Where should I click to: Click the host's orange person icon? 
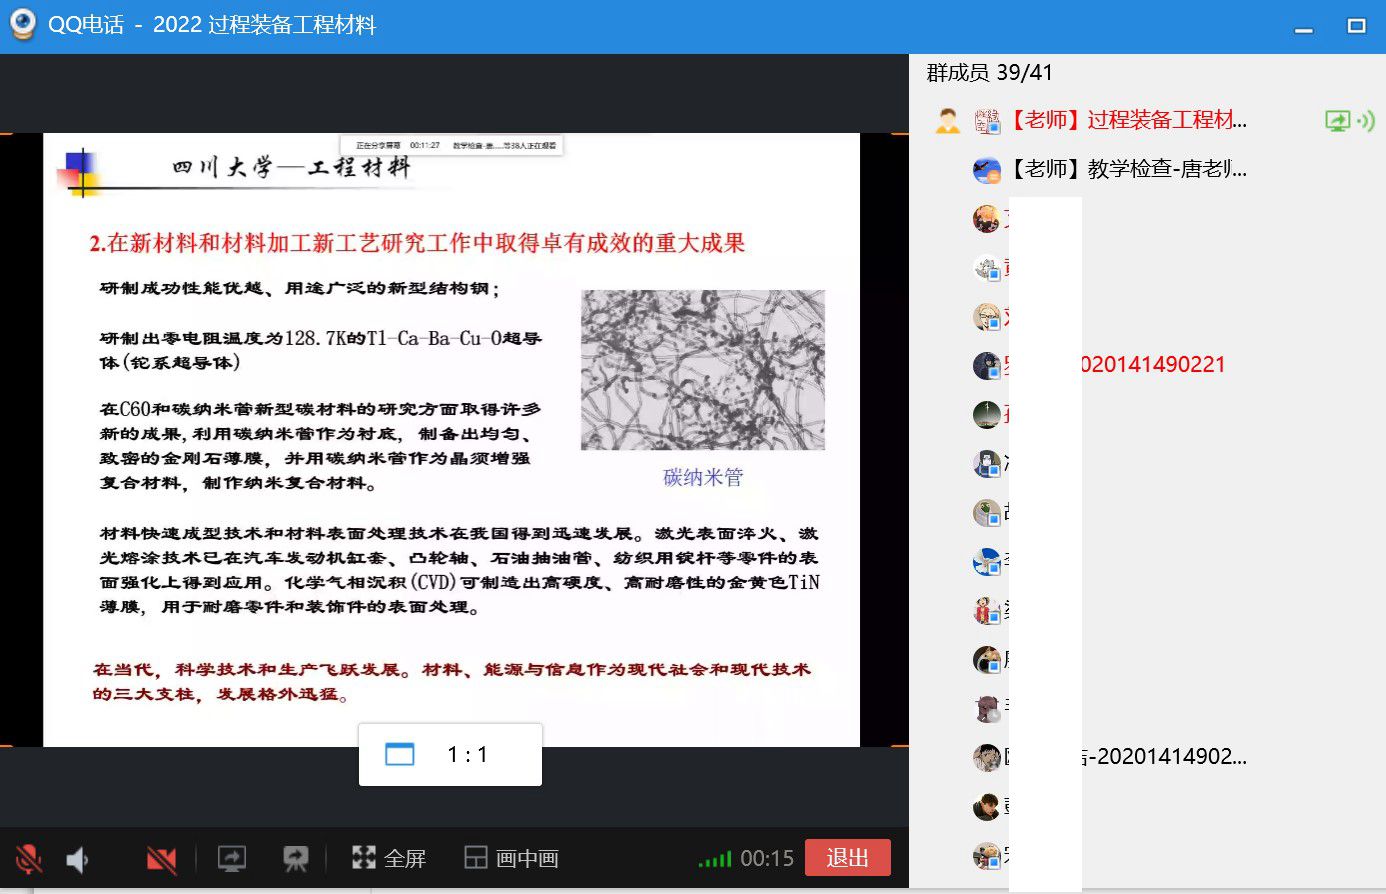click(x=947, y=121)
